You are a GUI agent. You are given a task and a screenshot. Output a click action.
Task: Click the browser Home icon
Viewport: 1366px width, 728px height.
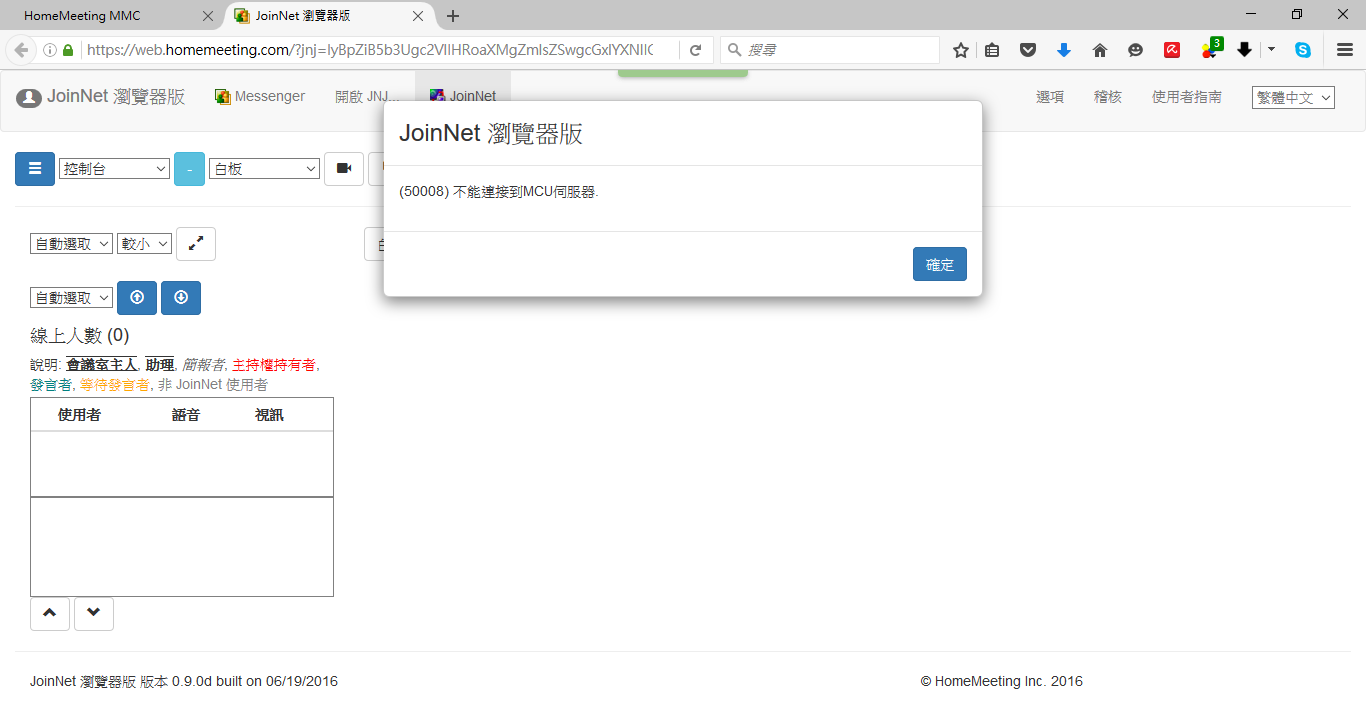point(1100,50)
